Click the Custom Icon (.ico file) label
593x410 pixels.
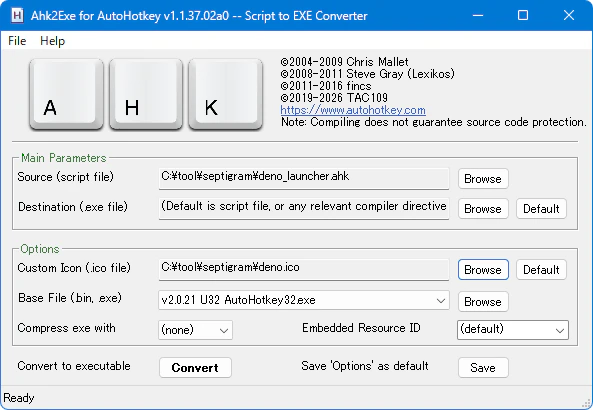74,268
